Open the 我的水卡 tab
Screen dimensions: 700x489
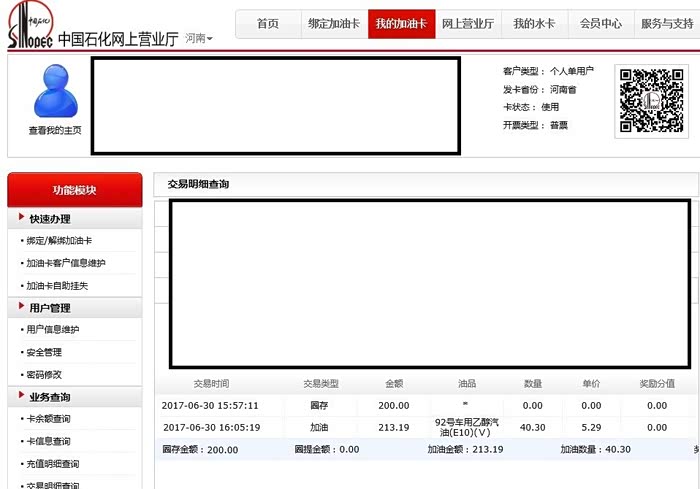(x=534, y=23)
